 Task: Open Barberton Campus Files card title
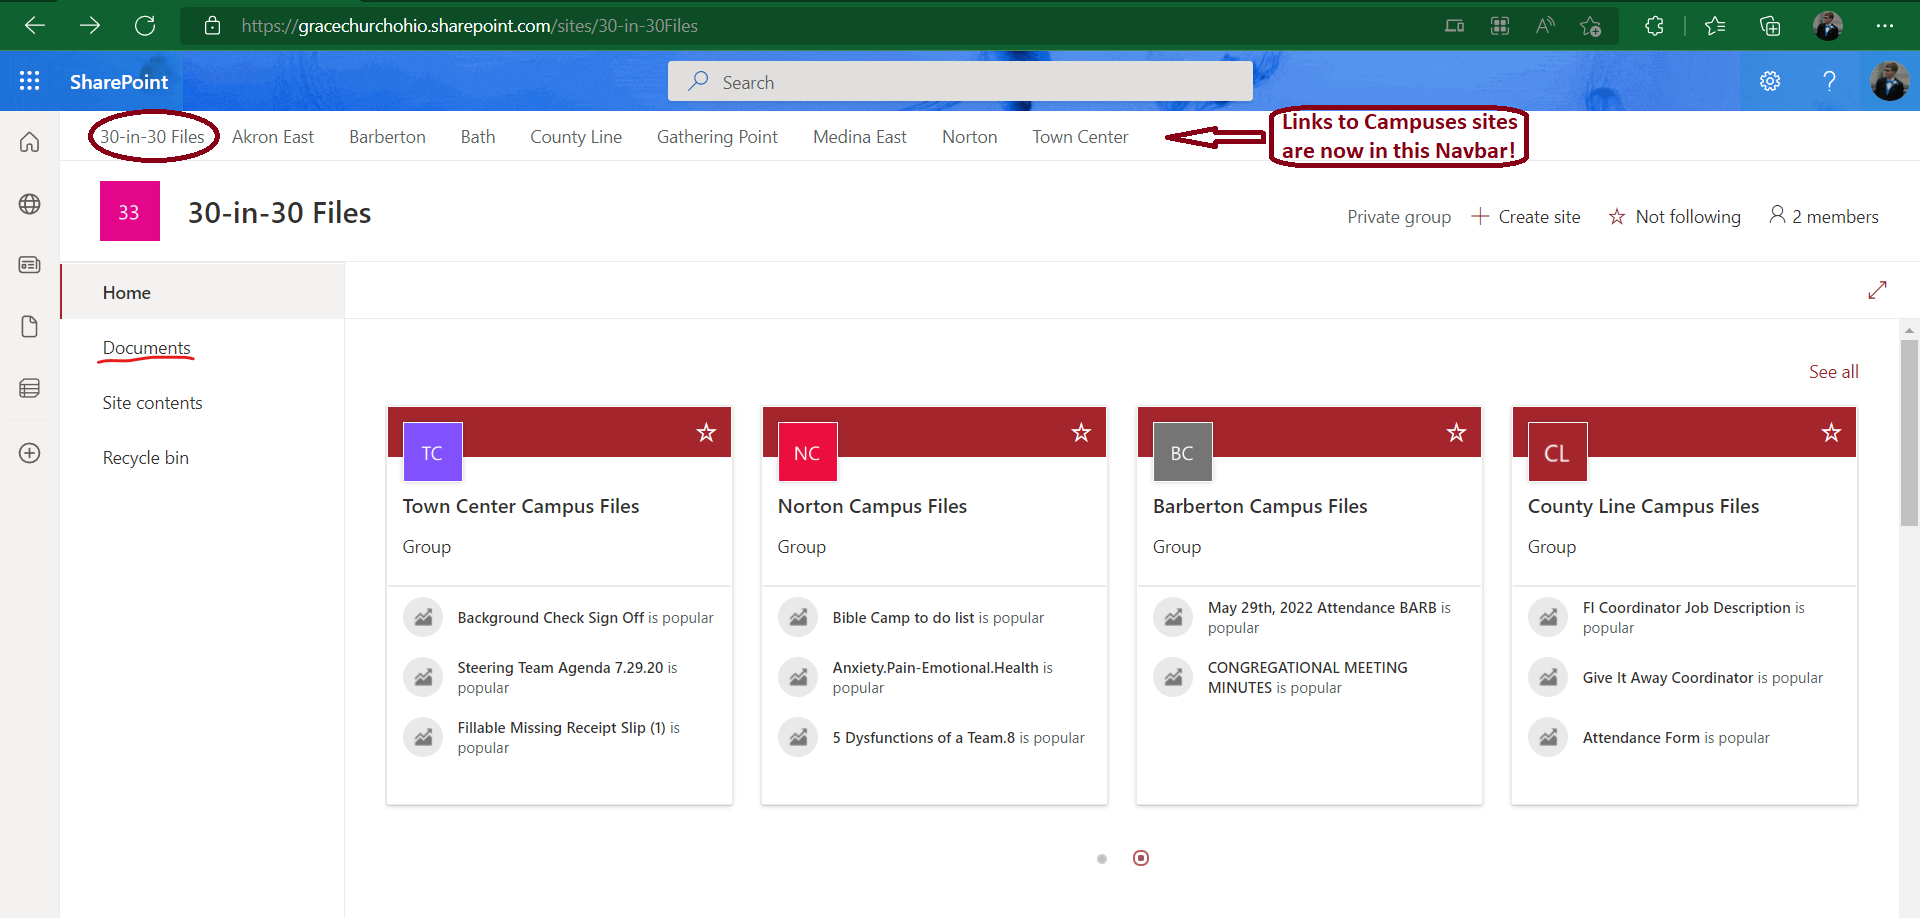pos(1260,506)
